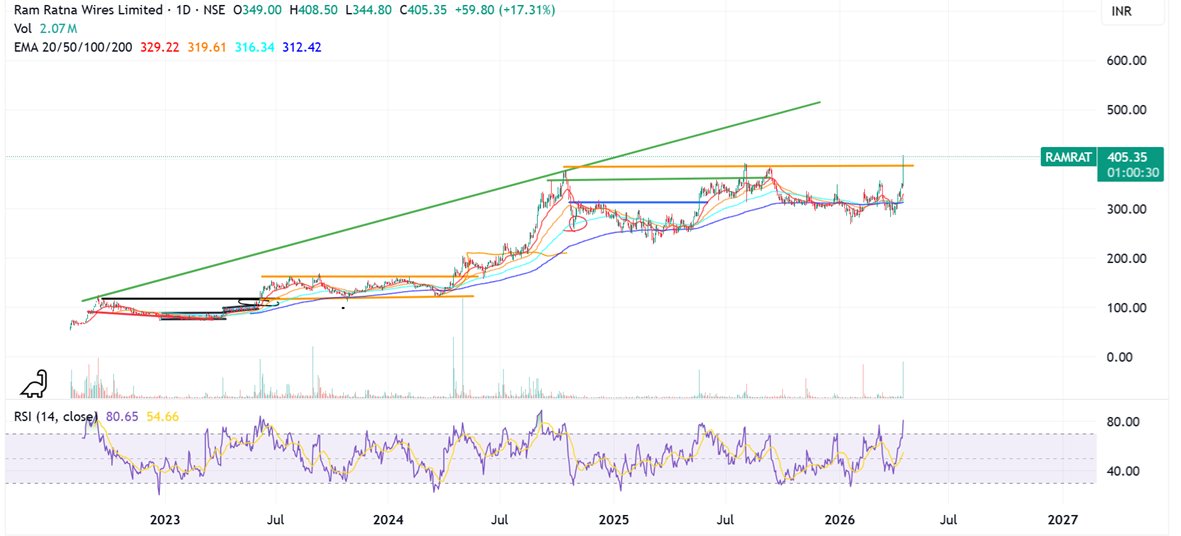The image size is (1181, 536).
Task: Click the dinosaur logo icon near the volume bars
Action: (33, 383)
